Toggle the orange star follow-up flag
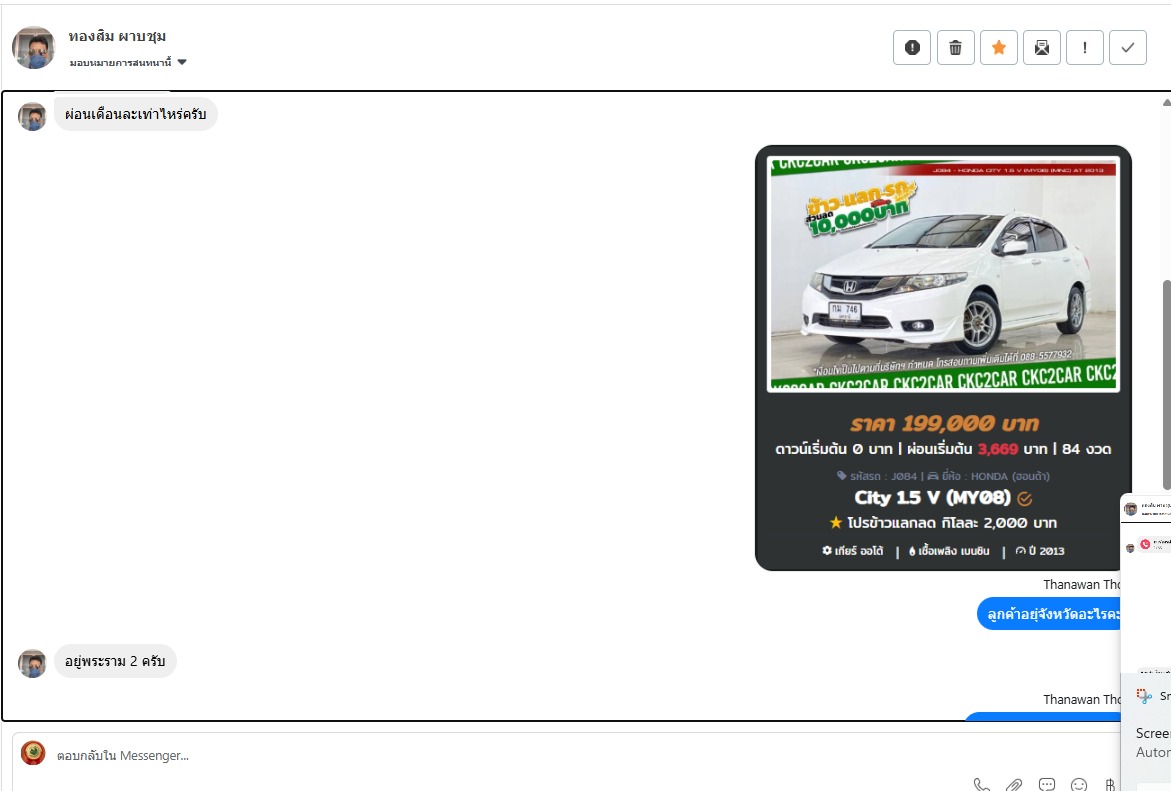The width and height of the screenshot is (1171, 791). (998, 48)
